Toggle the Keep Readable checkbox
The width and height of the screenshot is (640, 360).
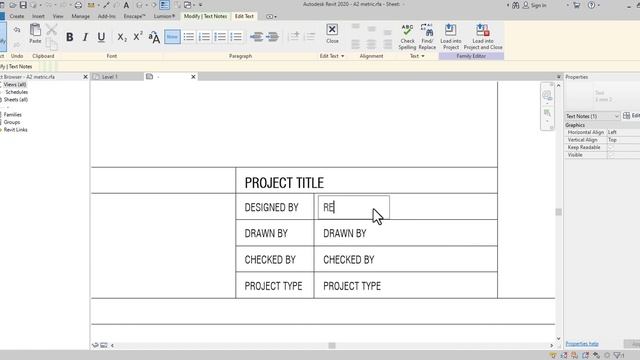(x=611, y=147)
